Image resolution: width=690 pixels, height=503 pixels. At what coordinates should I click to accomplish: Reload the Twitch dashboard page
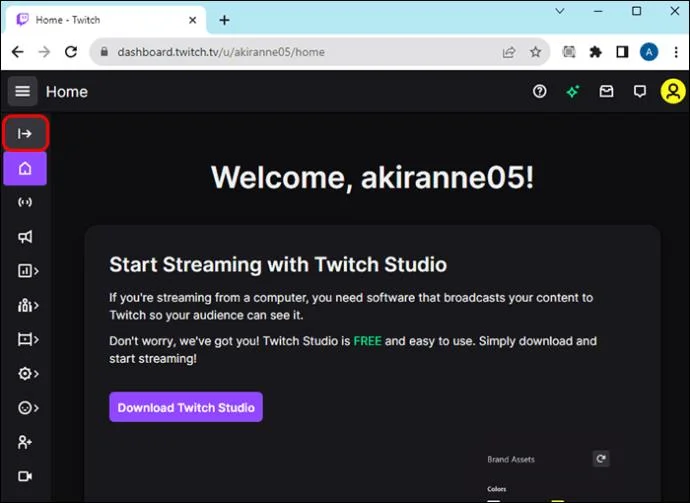[x=71, y=52]
